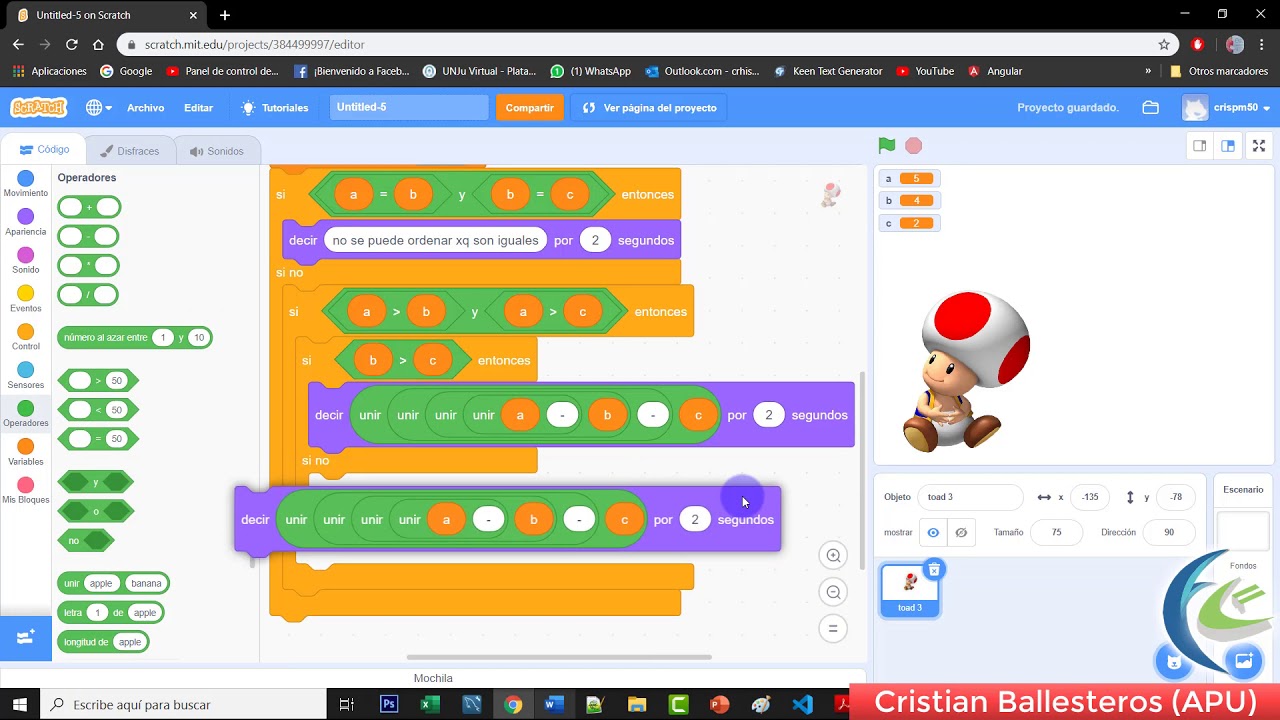Pick the 'longitud de apple' block
Screen dimensions: 1280x720
[103, 641]
